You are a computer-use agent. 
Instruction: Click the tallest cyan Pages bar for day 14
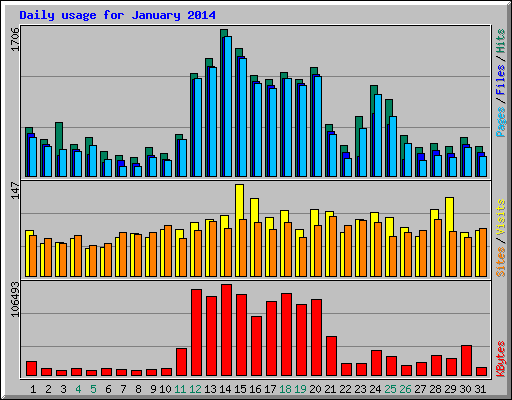(228, 106)
